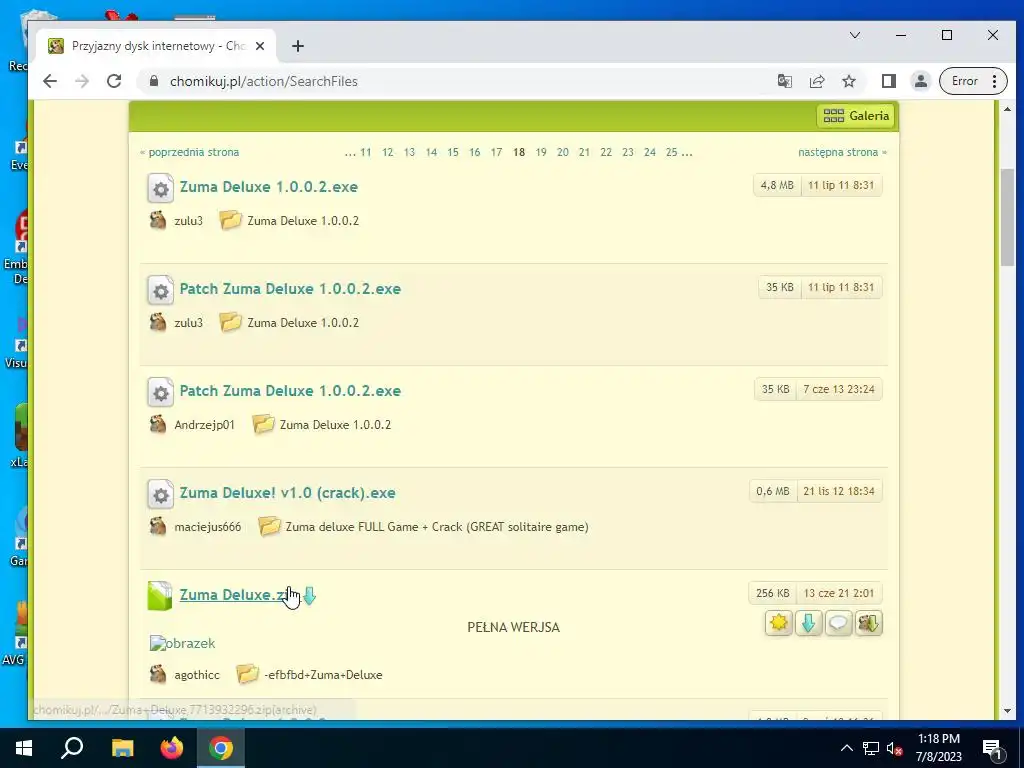Open folder Zuma deluxe FULL Game + Crack
This screenshot has width=1024, height=768.
[437, 526]
